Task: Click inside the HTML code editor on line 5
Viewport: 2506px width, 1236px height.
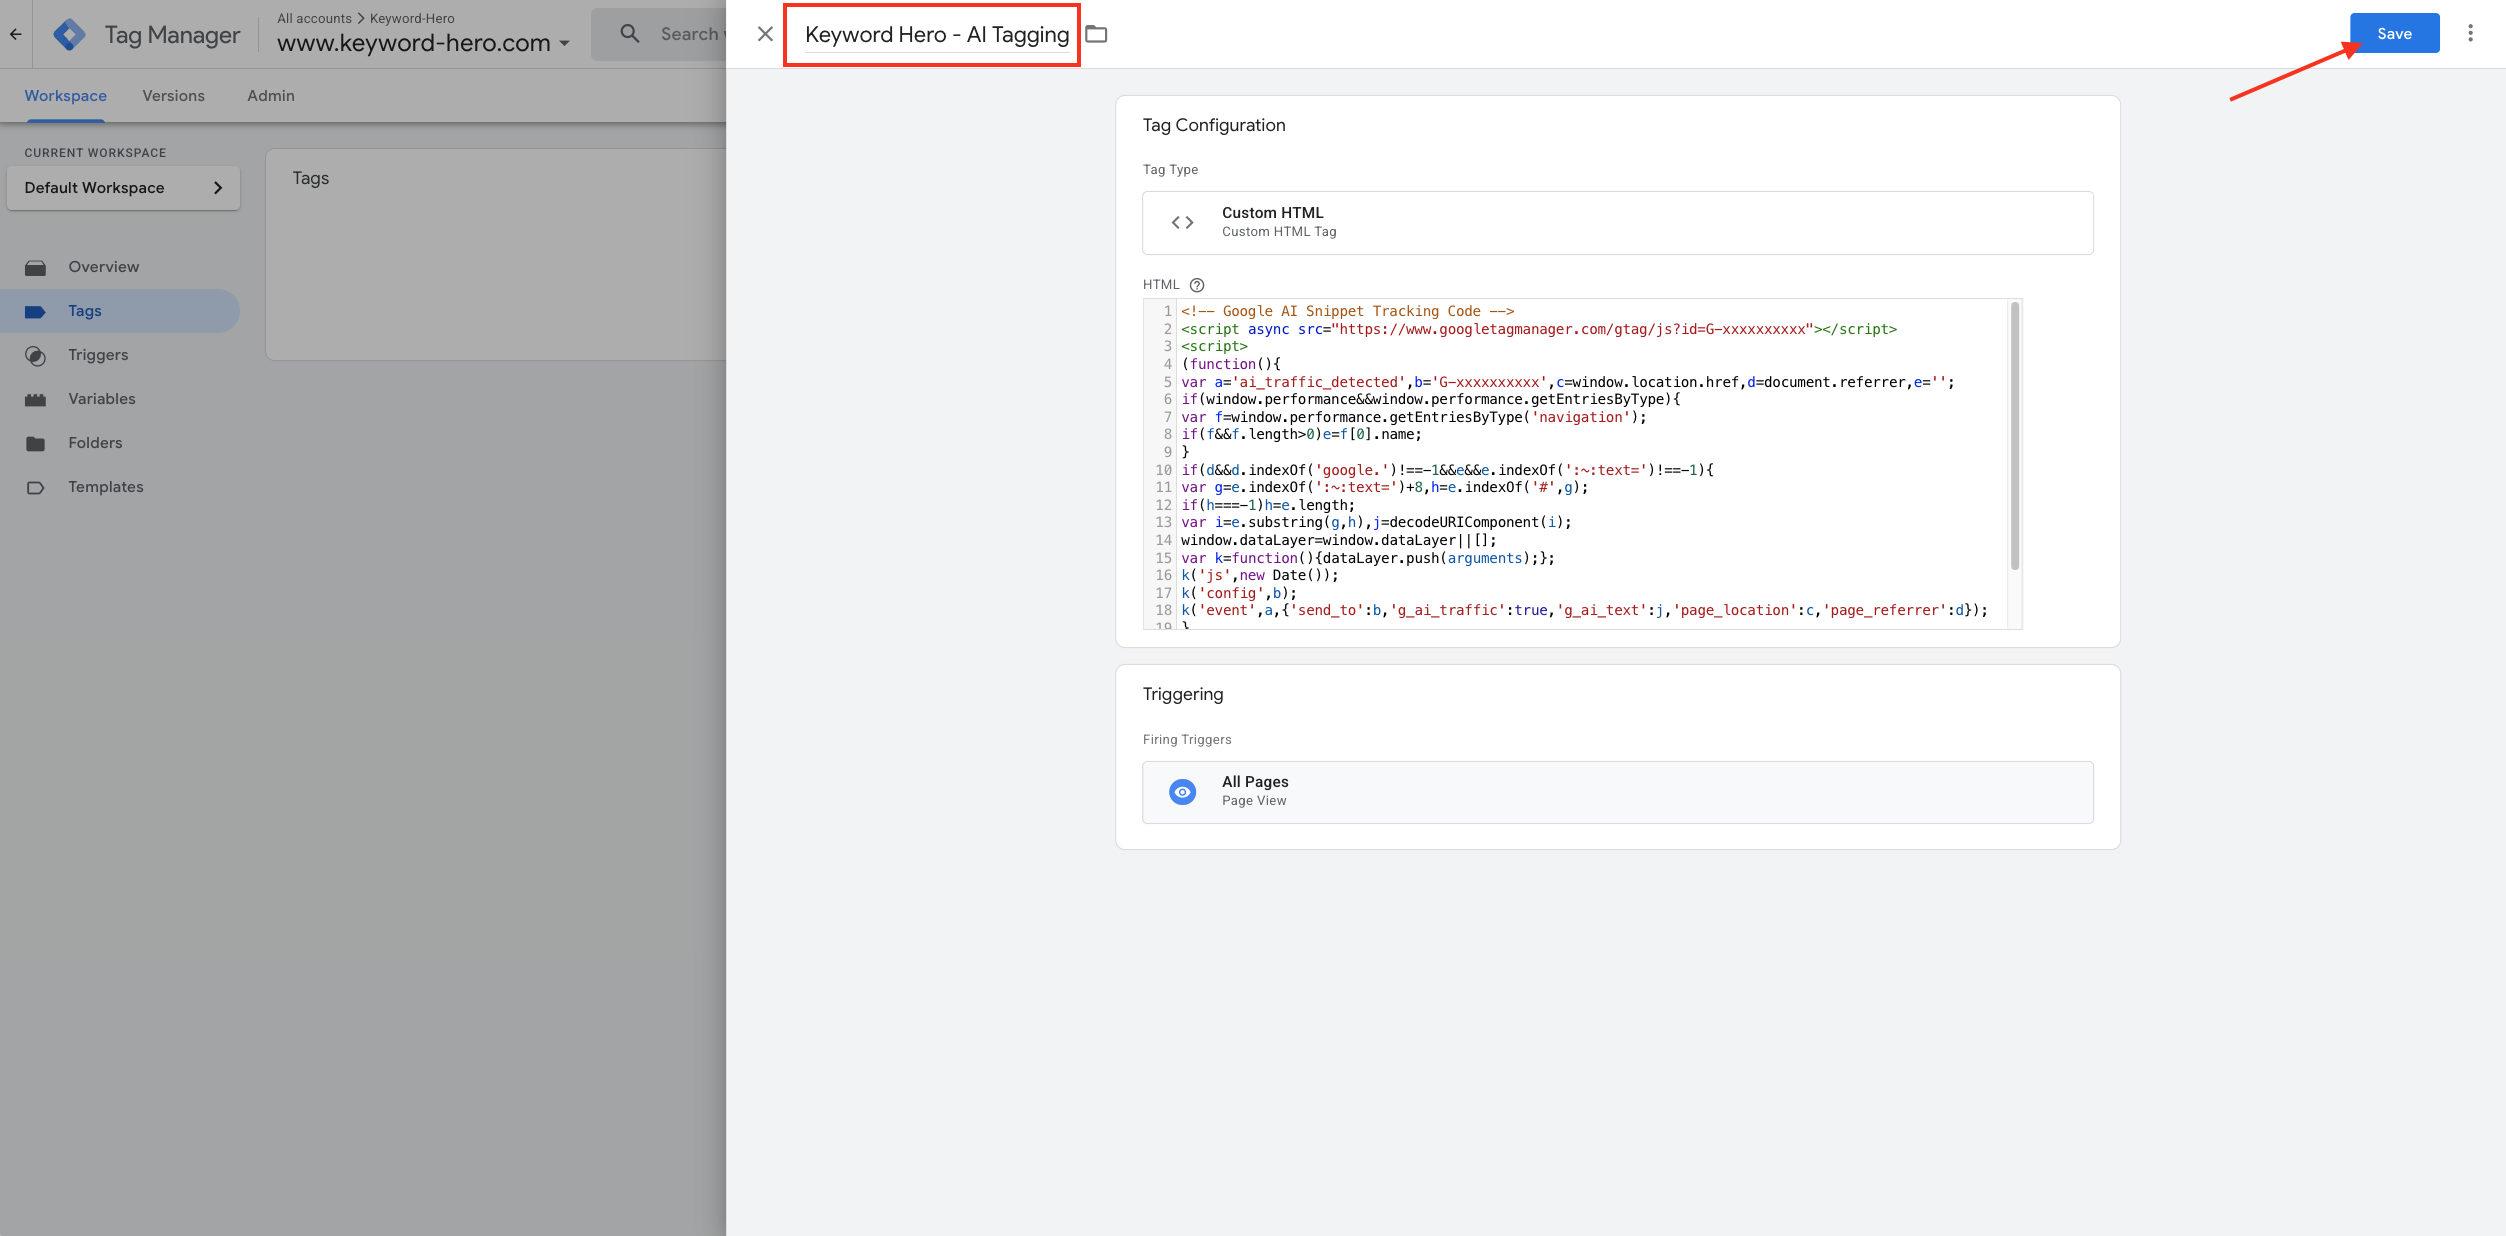Action: [1566, 382]
